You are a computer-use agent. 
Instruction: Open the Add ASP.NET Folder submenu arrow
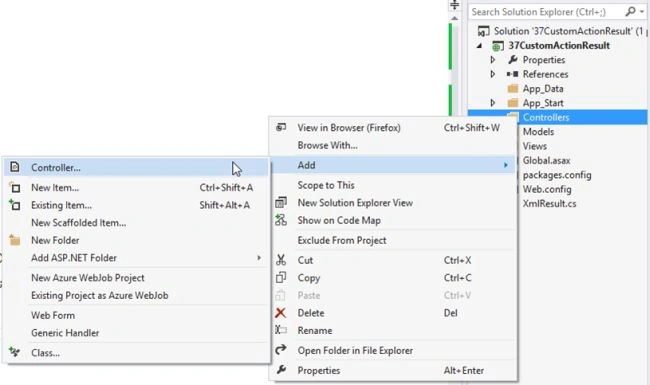pos(259,258)
